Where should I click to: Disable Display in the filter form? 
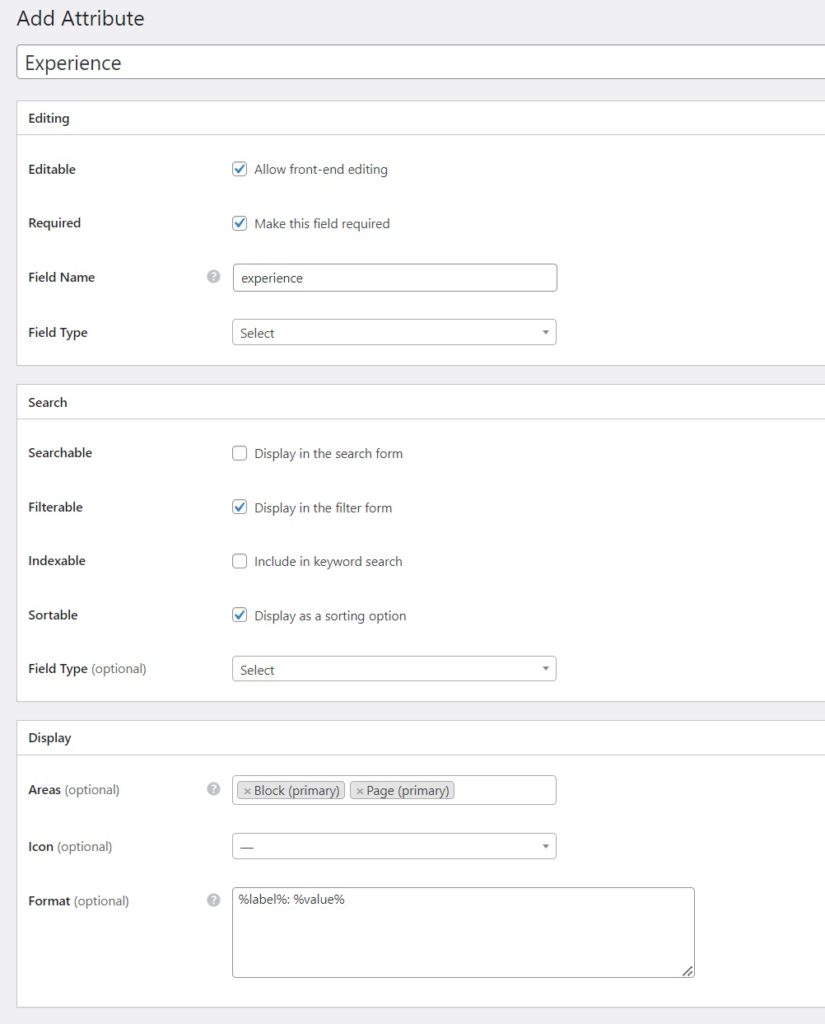coord(239,507)
